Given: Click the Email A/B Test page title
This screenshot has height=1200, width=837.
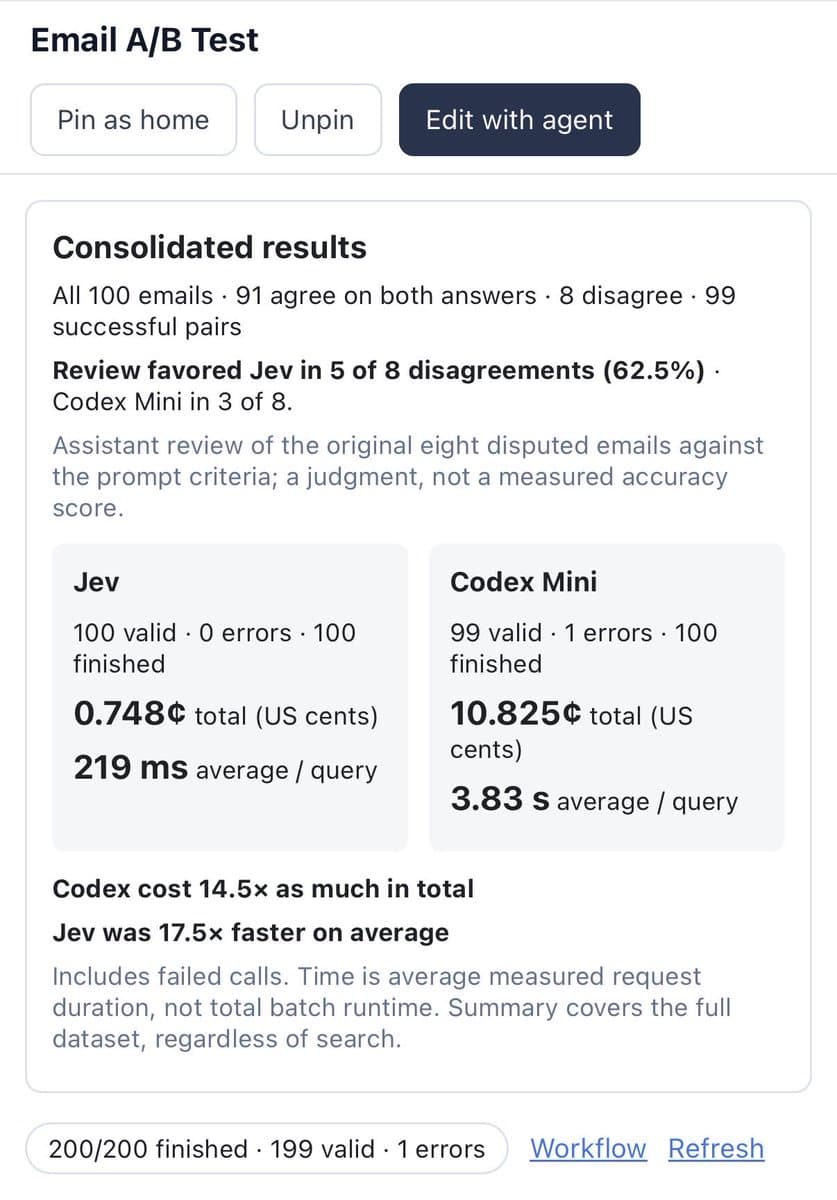Looking at the screenshot, I should pyautogui.click(x=145, y=40).
